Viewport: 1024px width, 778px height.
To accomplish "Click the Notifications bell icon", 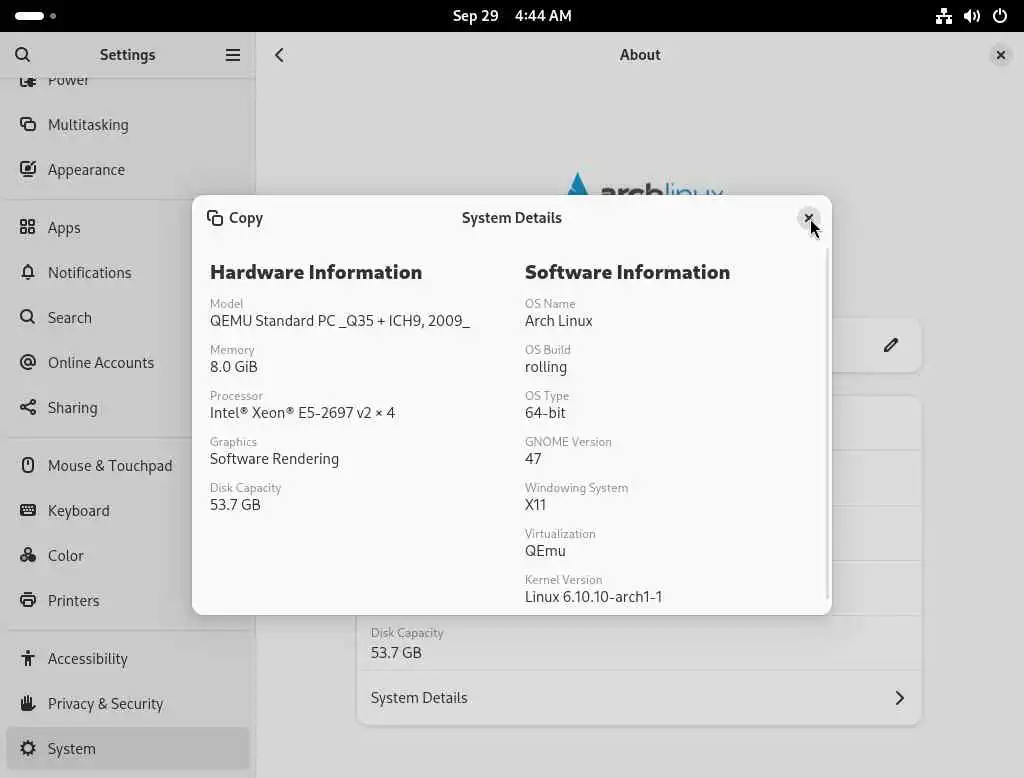I will (x=27, y=272).
